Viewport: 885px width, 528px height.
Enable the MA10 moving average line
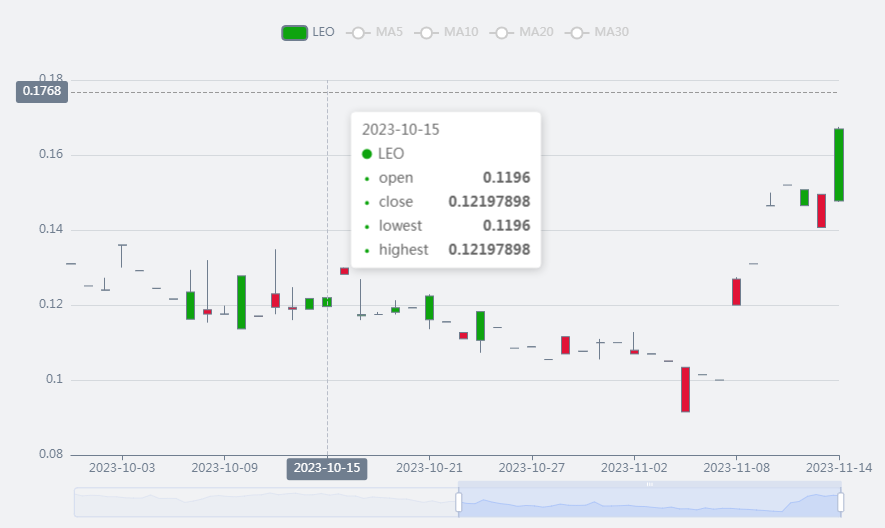(446, 32)
